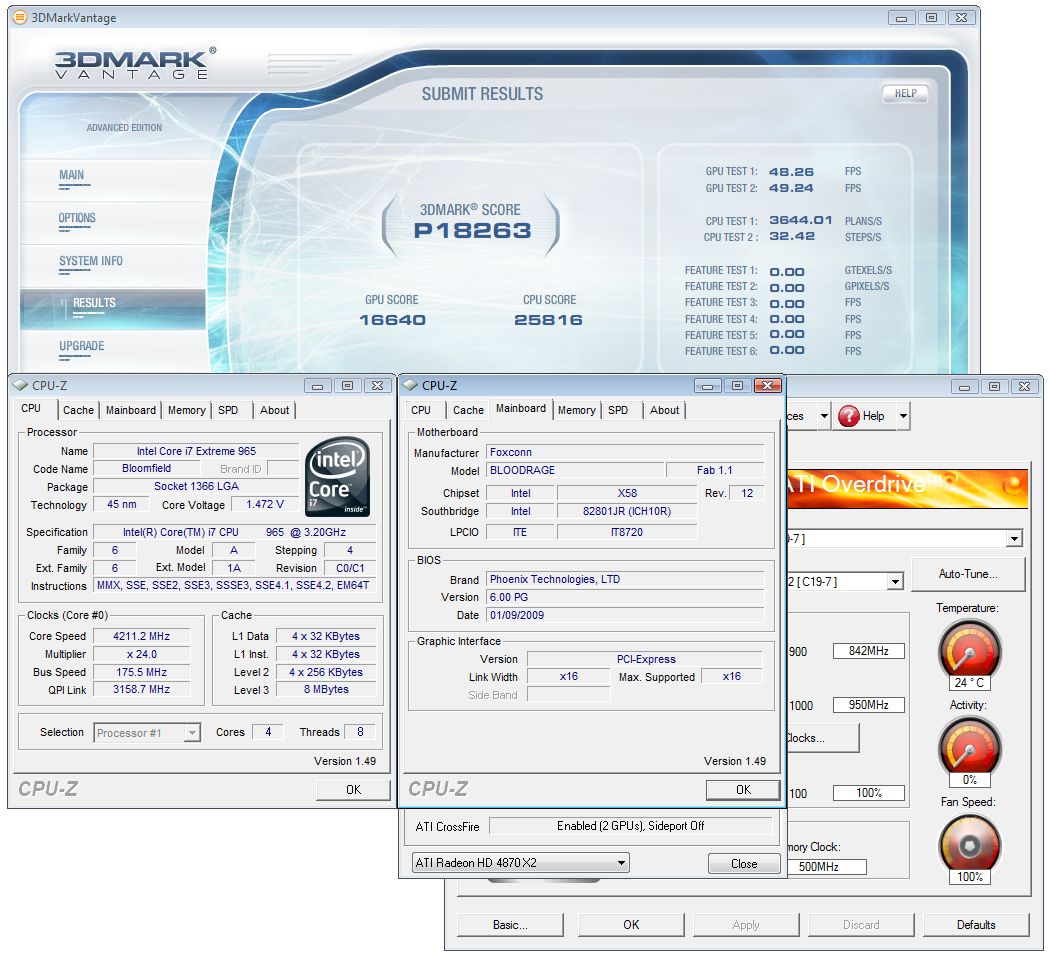Click the Intel Core i7 Extreme 965 name
Viewport: 1049px width, 955px height.
(x=196, y=452)
